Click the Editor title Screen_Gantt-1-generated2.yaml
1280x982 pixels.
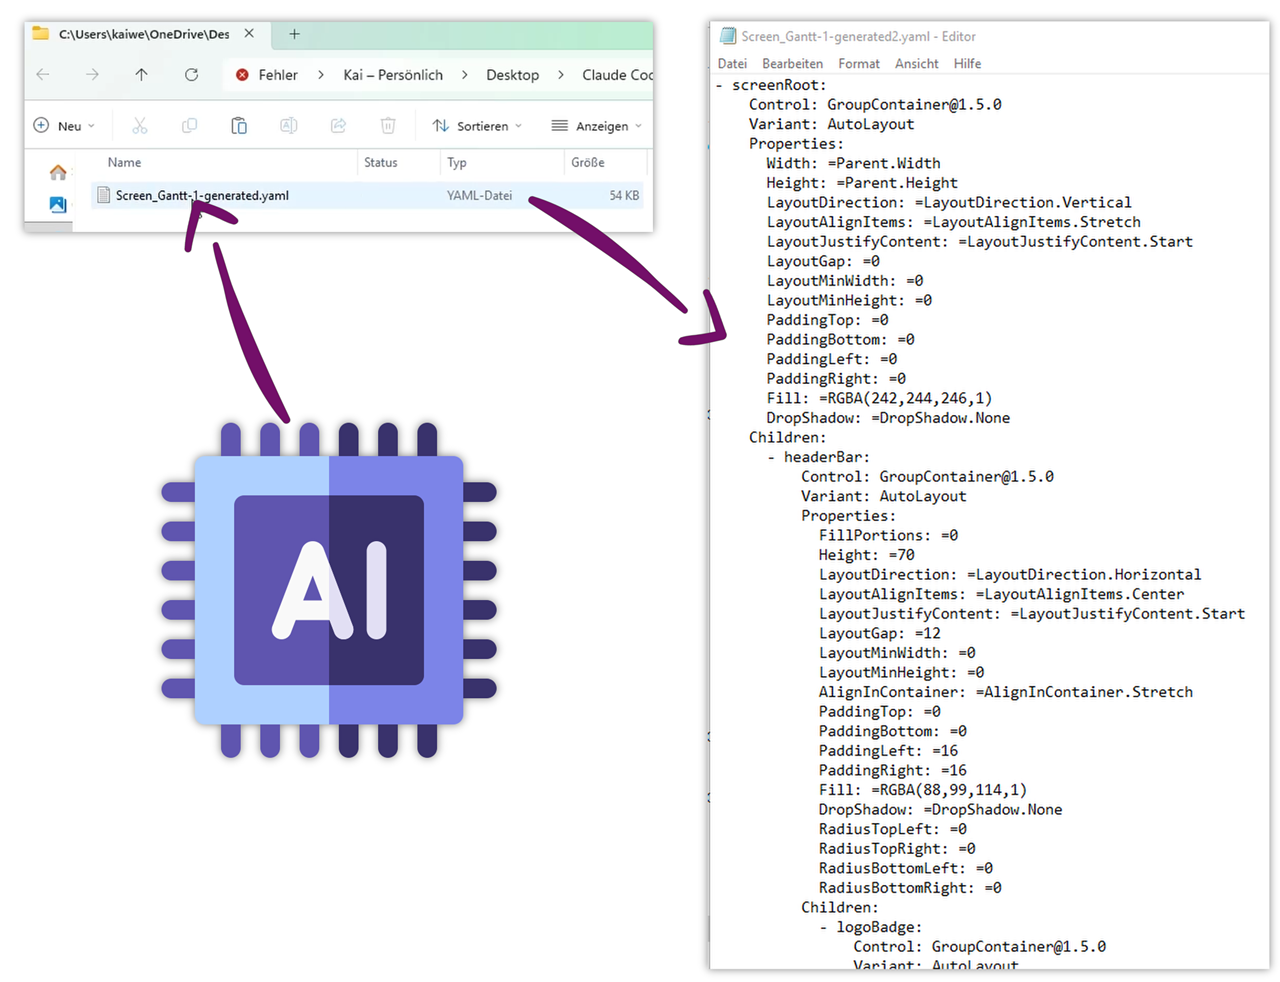tap(858, 36)
